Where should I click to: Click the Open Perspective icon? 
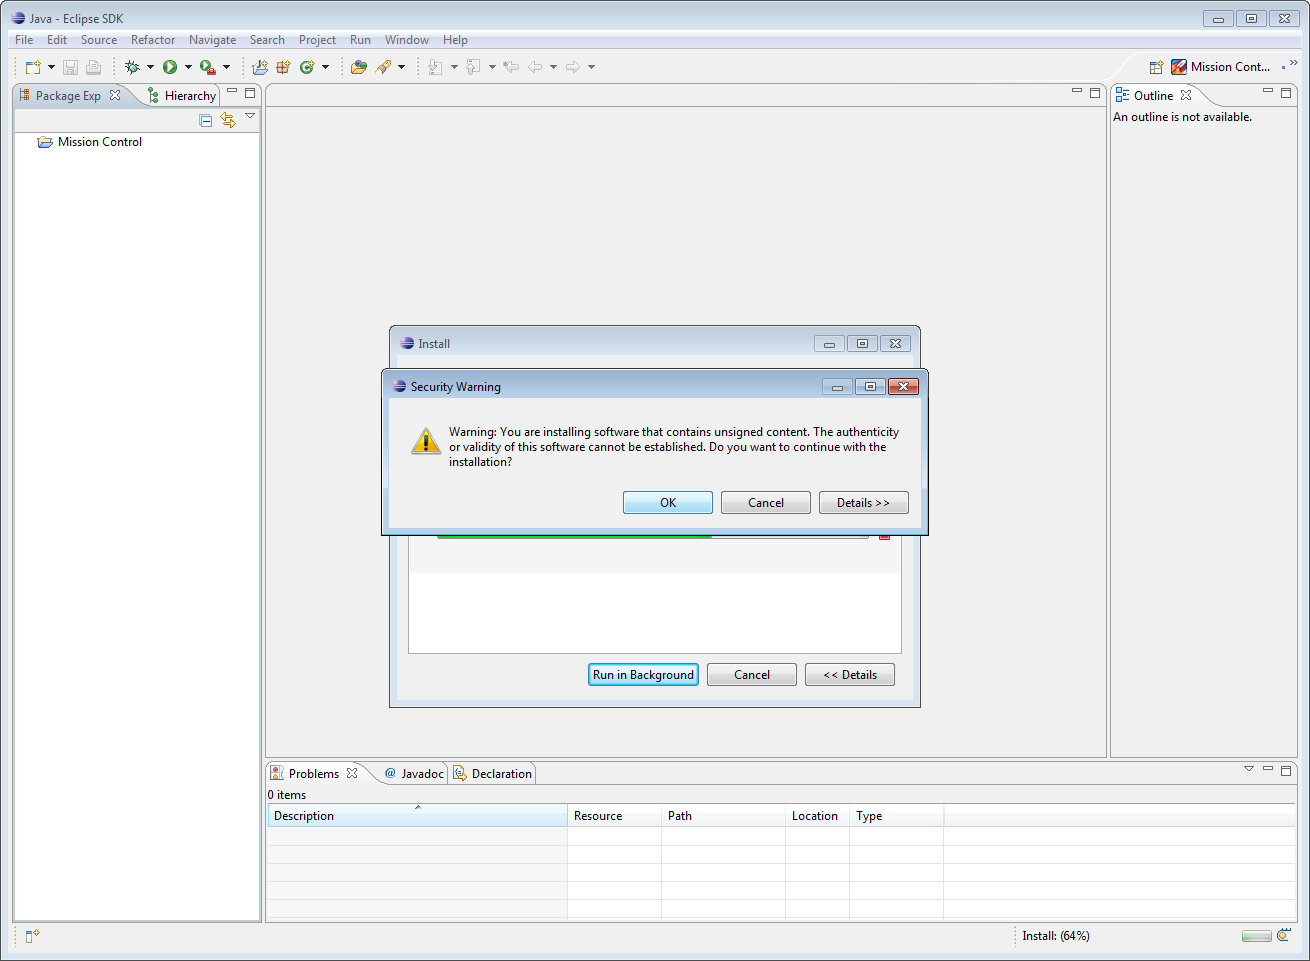(x=1156, y=67)
